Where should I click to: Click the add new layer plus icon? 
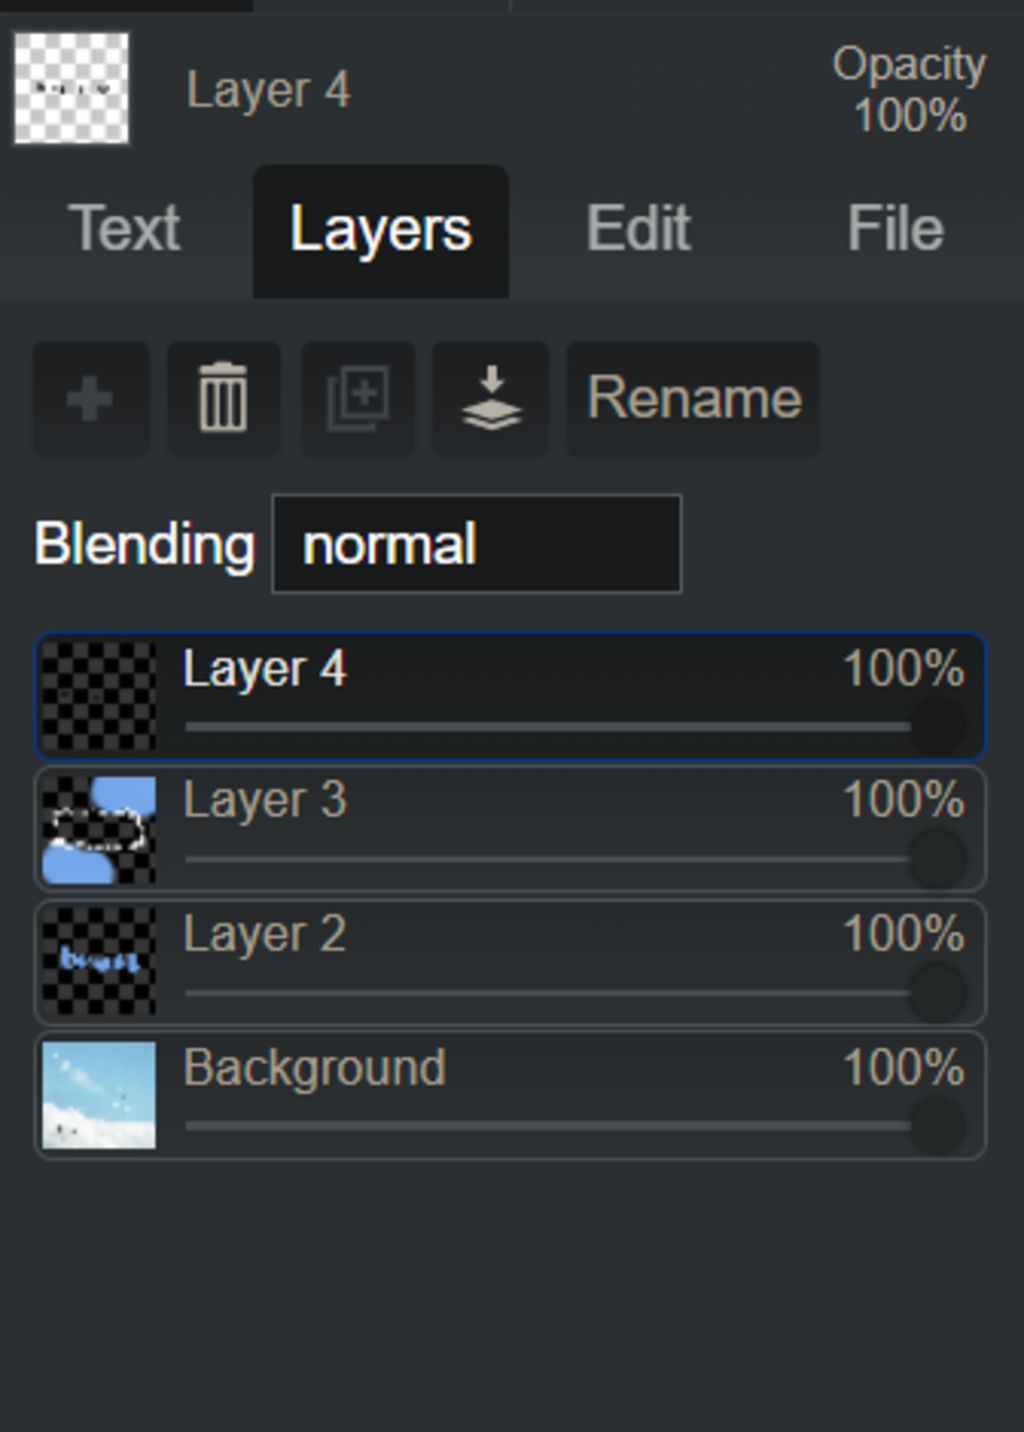point(90,399)
